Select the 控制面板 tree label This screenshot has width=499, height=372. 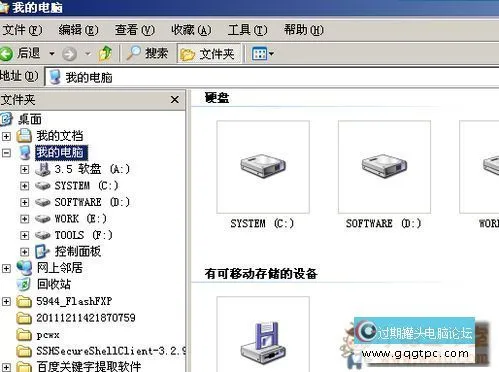pos(78,252)
